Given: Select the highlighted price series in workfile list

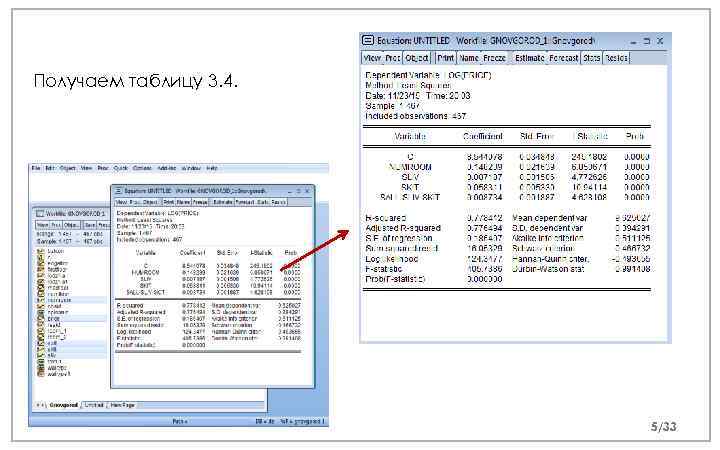Looking at the screenshot, I should tap(71, 319).
